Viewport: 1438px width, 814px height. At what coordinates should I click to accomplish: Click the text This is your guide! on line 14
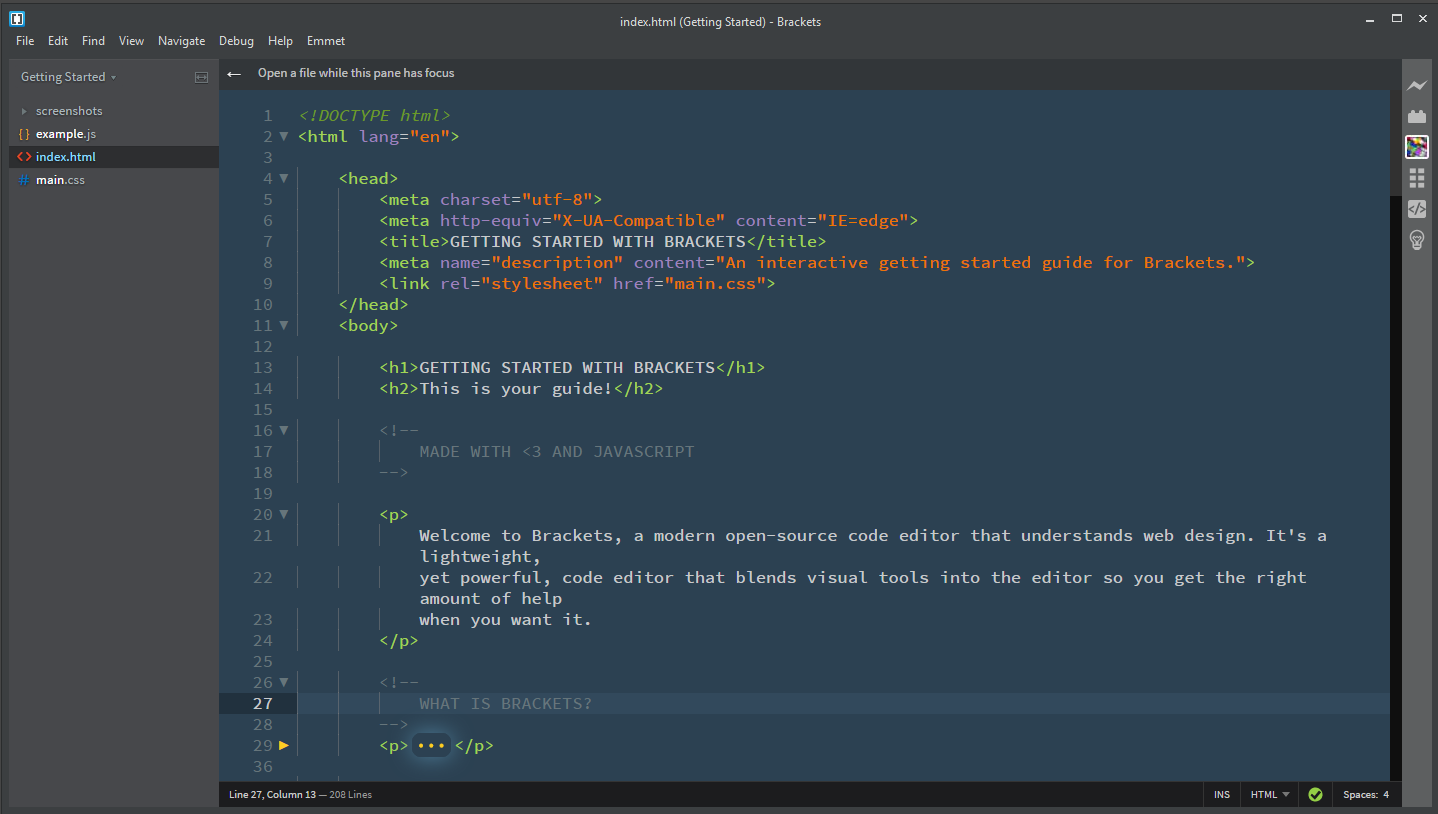(x=516, y=389)
